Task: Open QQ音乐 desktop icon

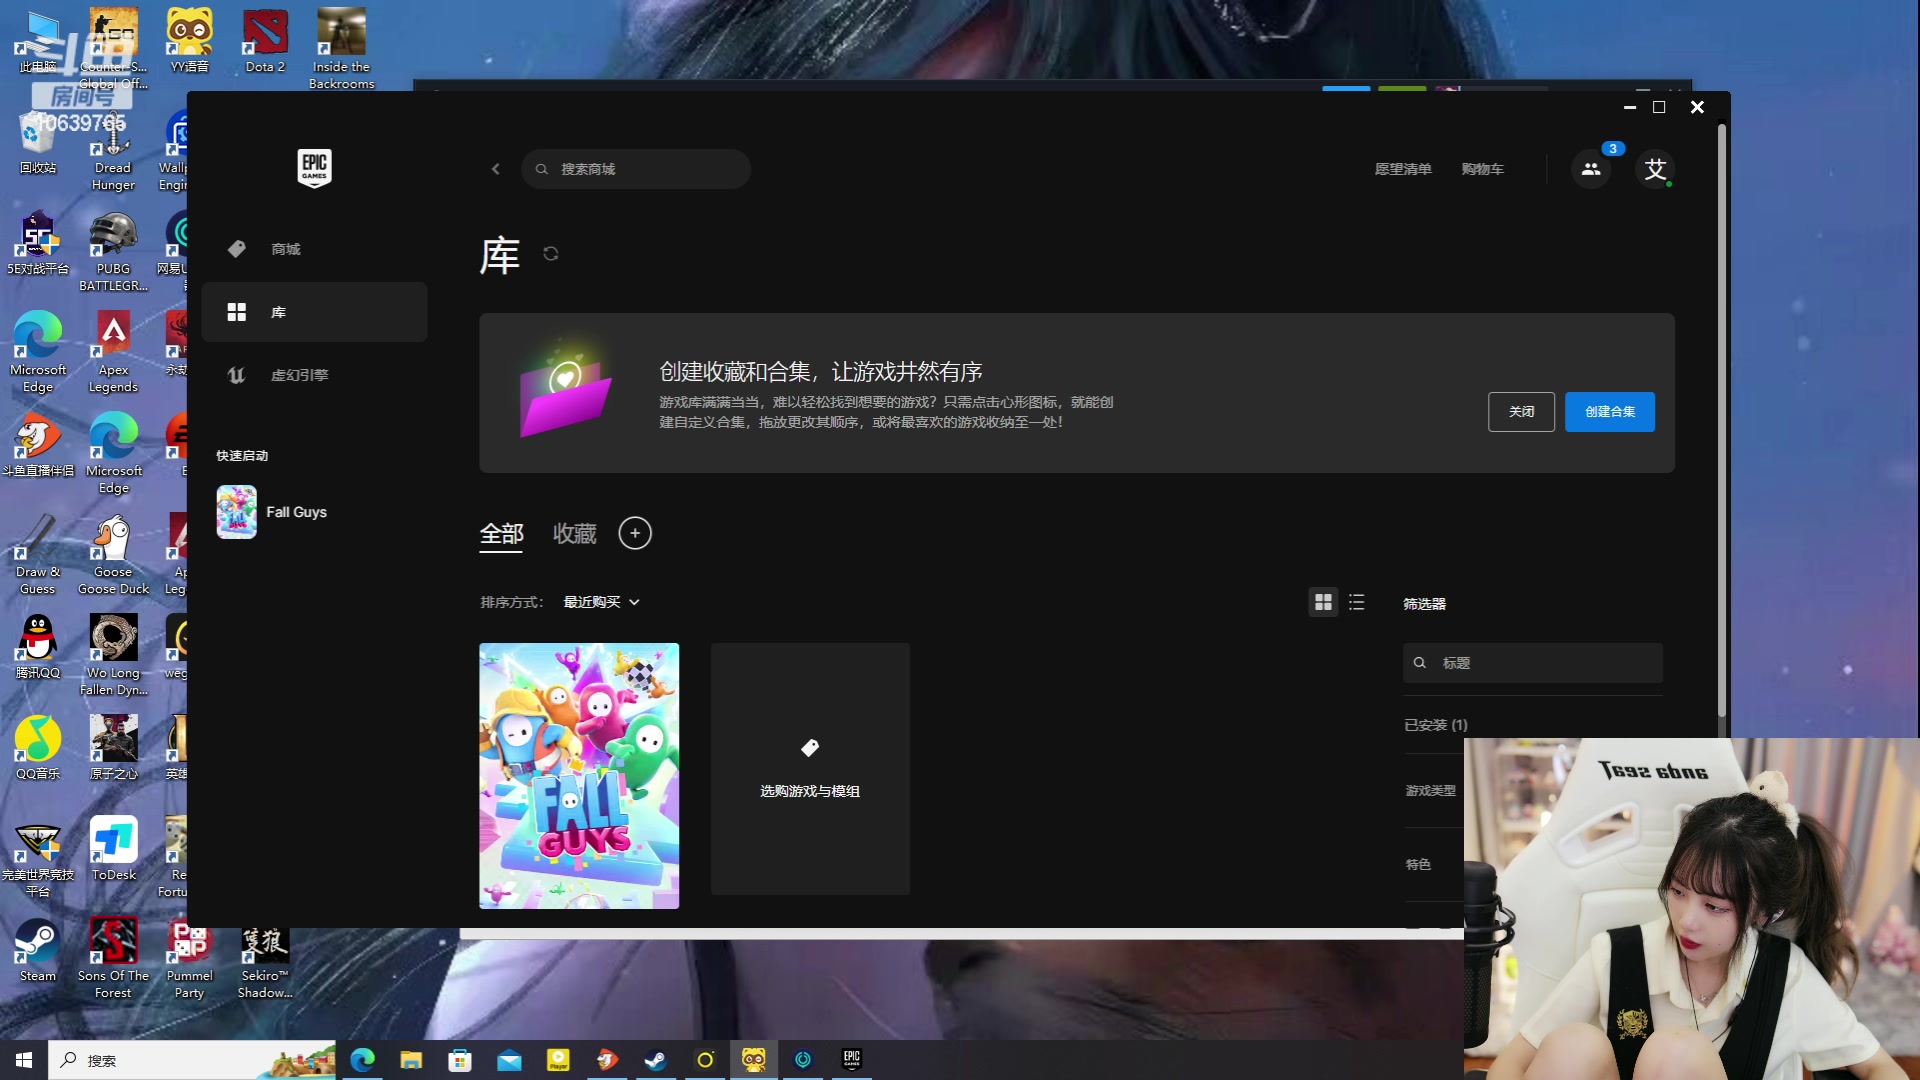Action: [38, 748]
